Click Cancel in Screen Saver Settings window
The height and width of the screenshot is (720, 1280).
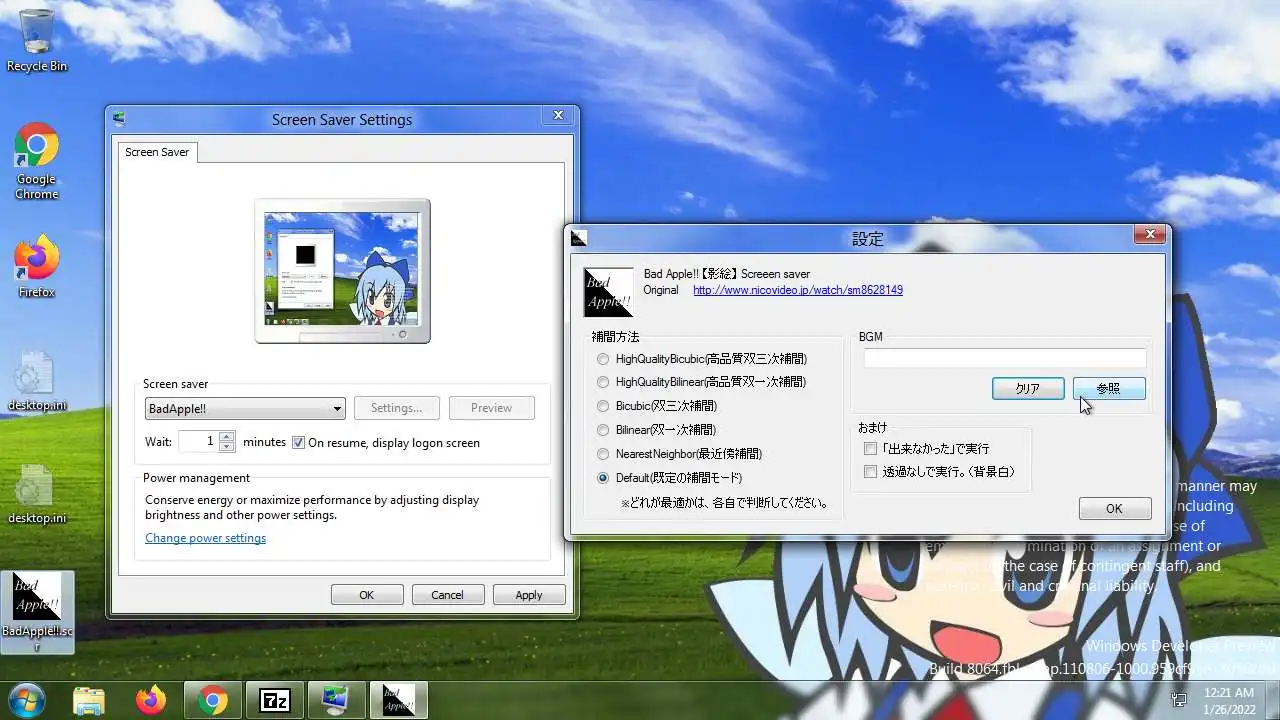click(x=447, y=595)
